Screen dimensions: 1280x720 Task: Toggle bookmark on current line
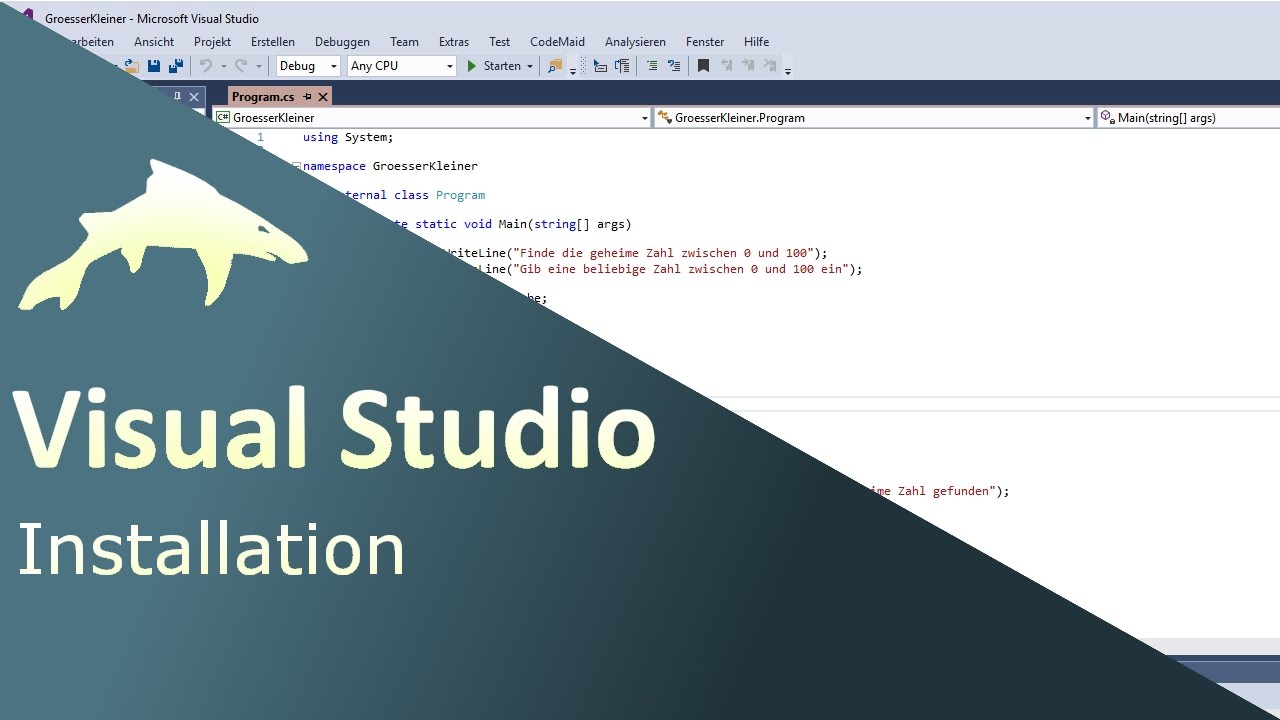(x=704, y=66)
